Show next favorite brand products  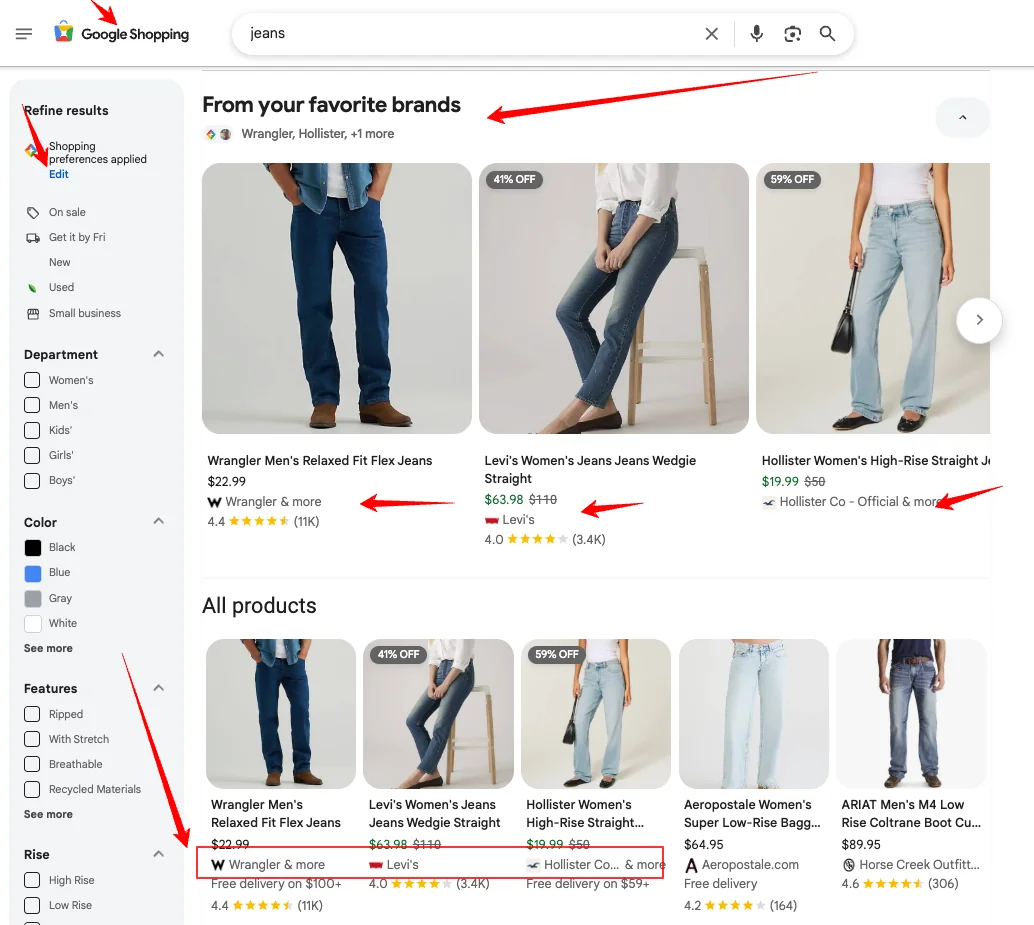(979, 320)
